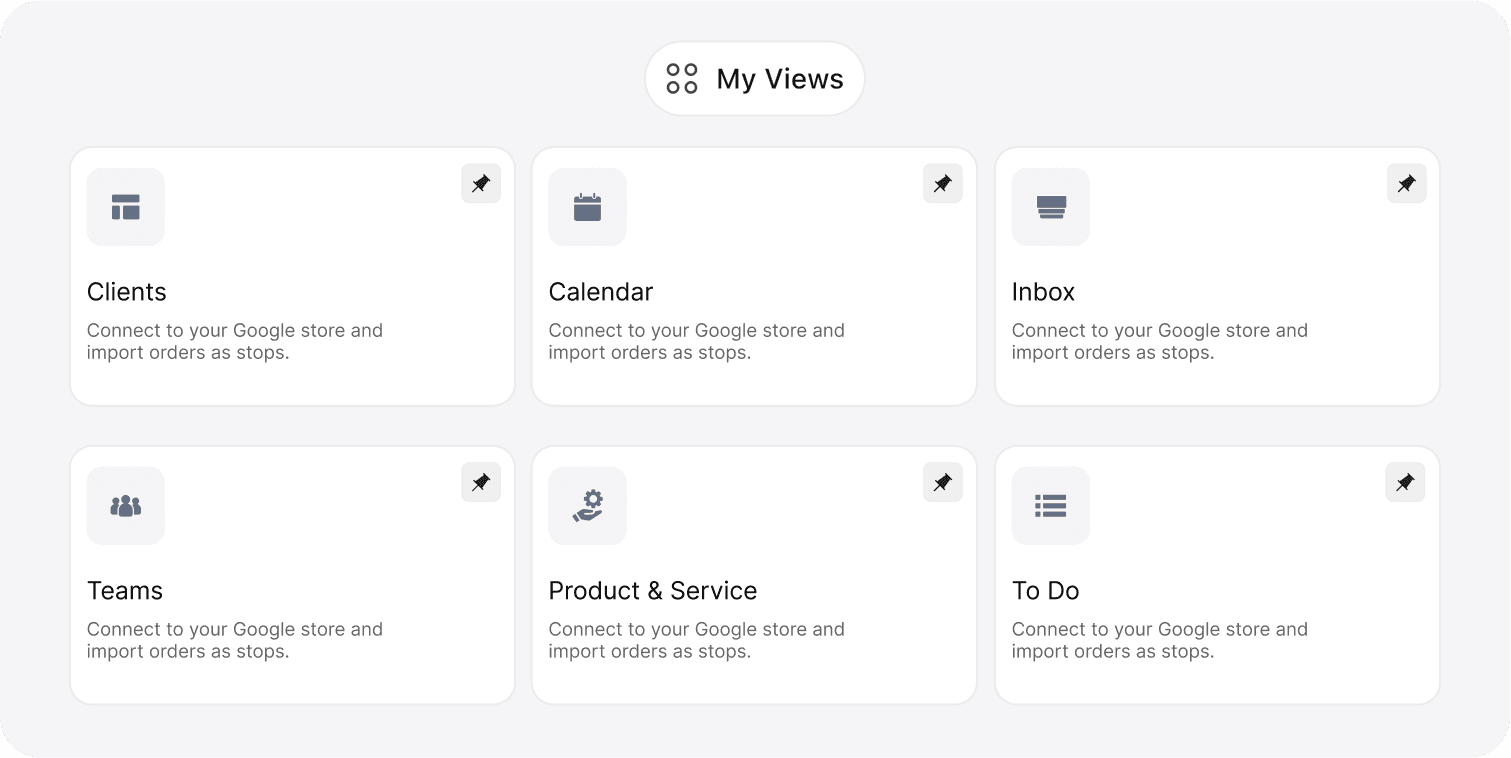Screen dimensions: 1511x758
Task: Click the Inbox tray icon
Action: tap(1050, 207)
